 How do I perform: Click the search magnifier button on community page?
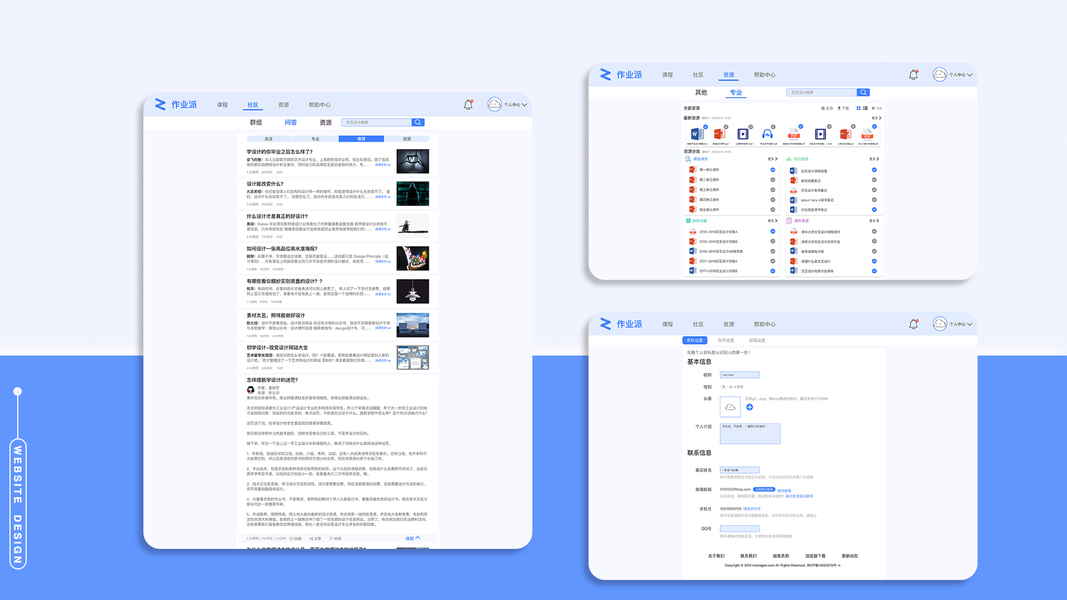(x=418, y=122)
